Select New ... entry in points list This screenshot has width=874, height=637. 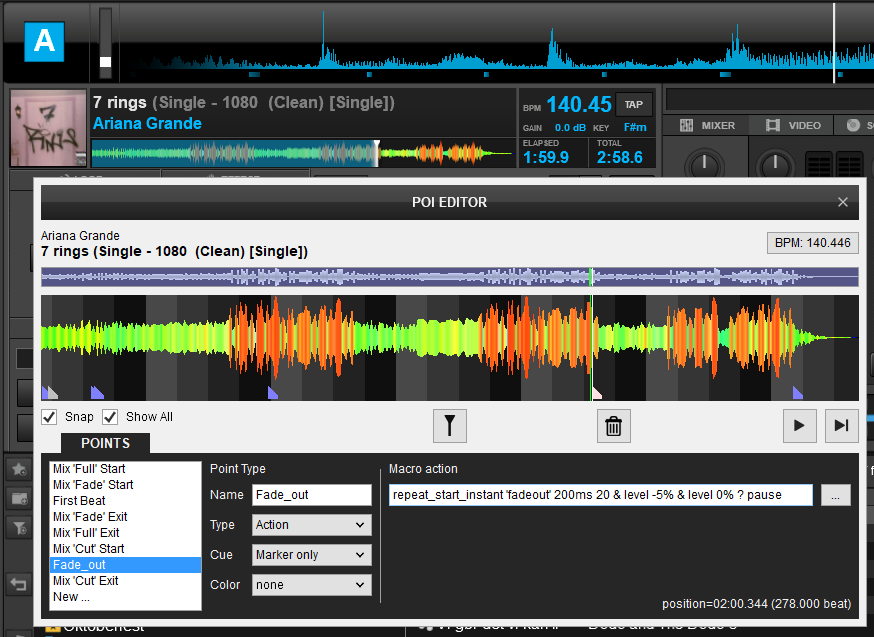[x=125, y=597]
